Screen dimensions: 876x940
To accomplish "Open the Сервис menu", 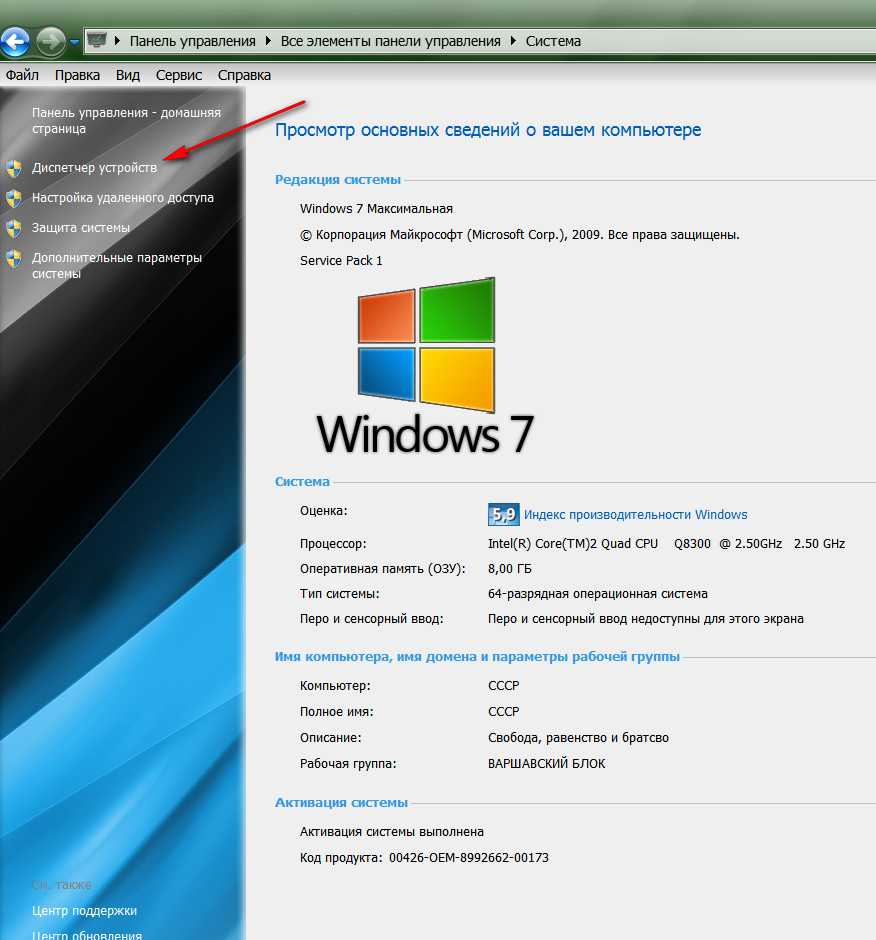I will (x=178, y=75).
